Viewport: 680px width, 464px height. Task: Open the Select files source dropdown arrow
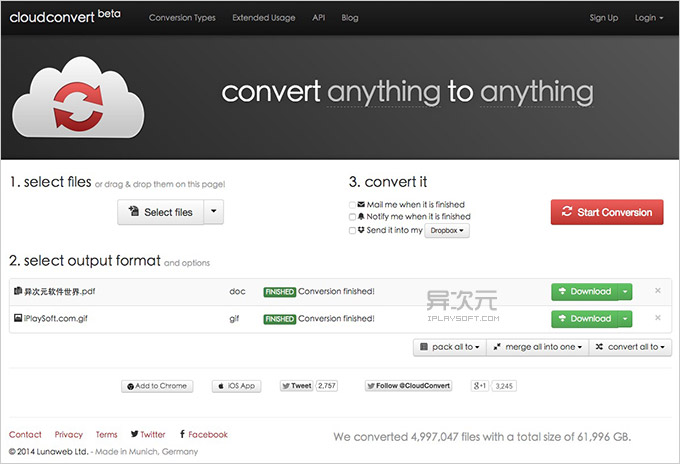click(x=213, y=212)
